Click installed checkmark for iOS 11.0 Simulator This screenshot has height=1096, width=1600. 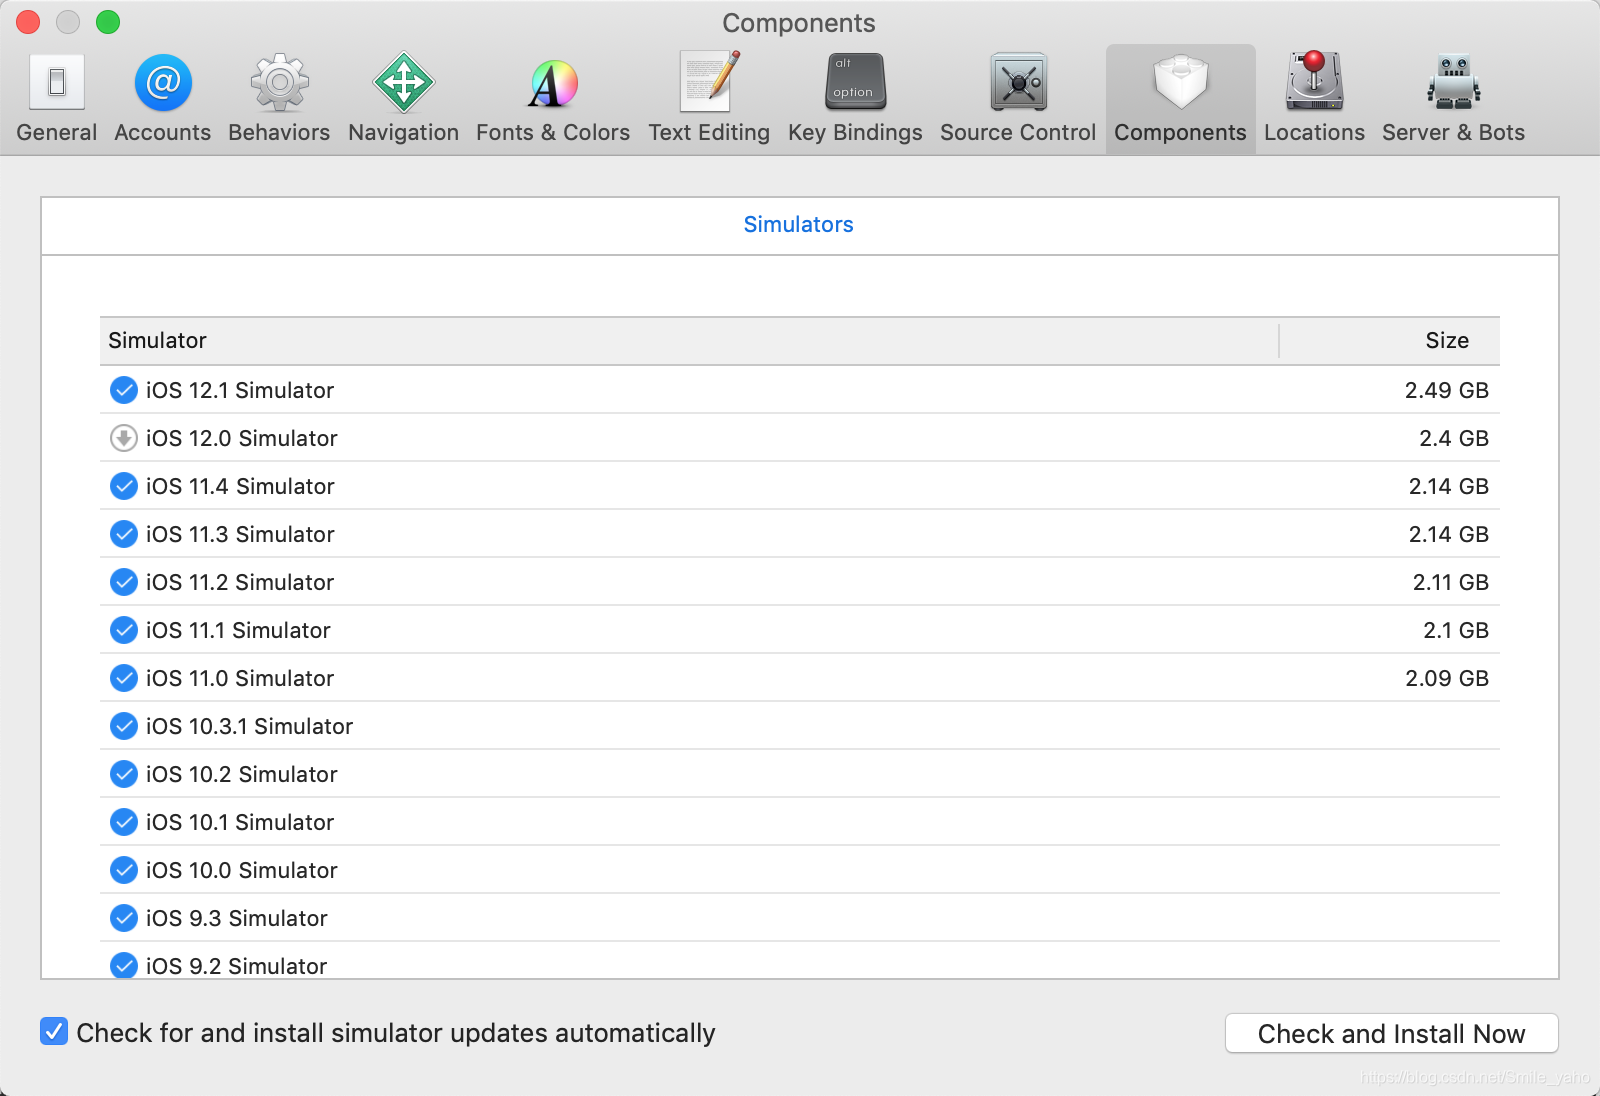coord(124,678)
